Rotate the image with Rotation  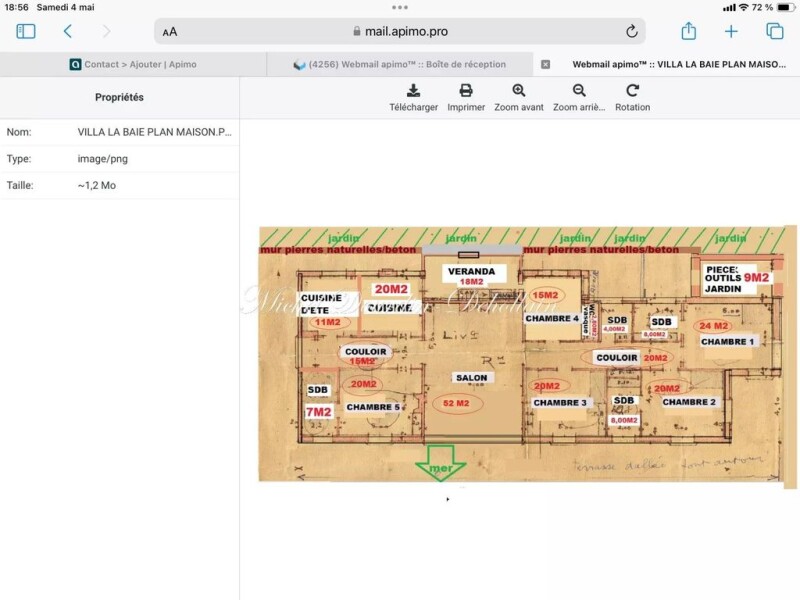tap(632, 97)
